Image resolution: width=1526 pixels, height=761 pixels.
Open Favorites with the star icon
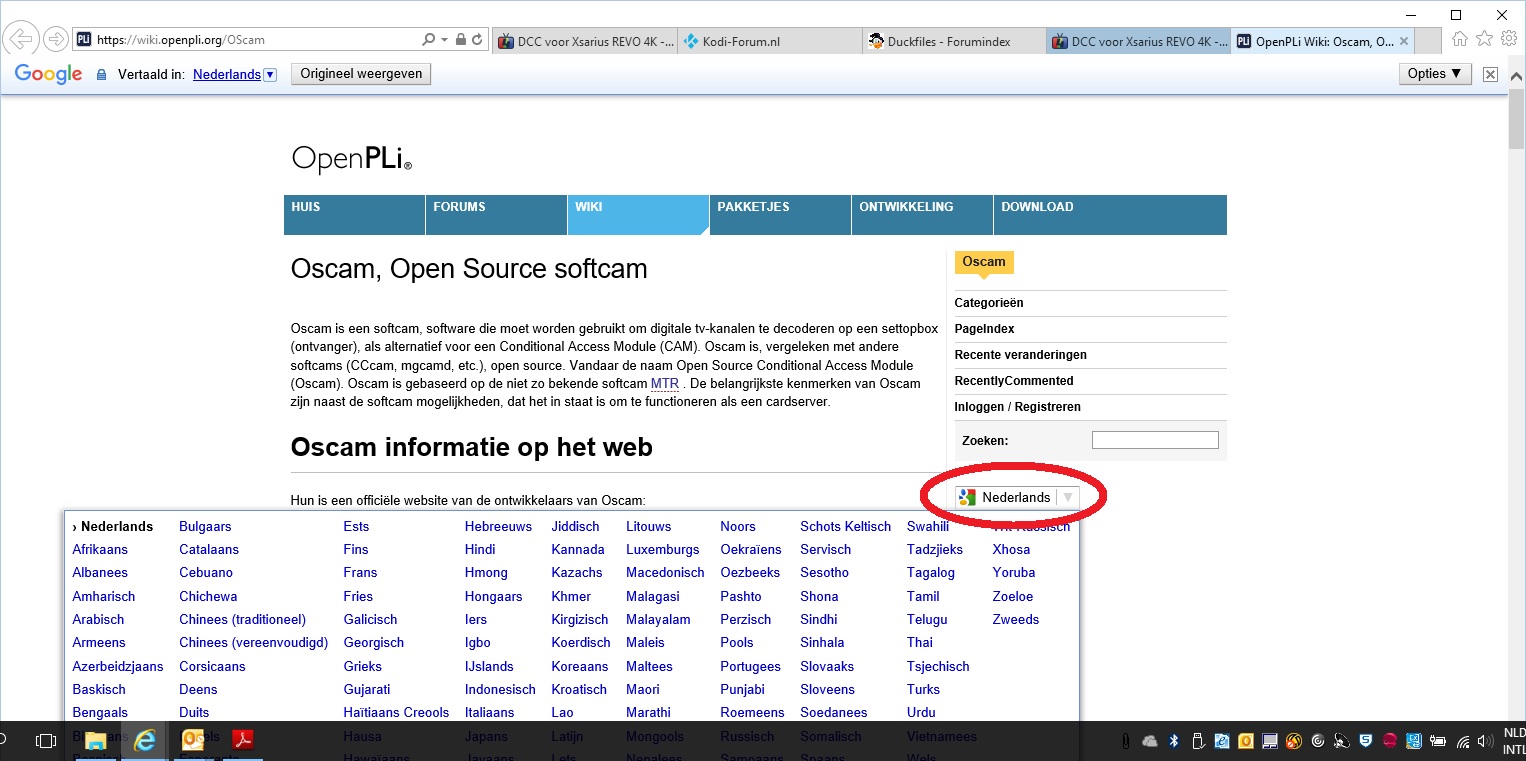coord(1484,39)
